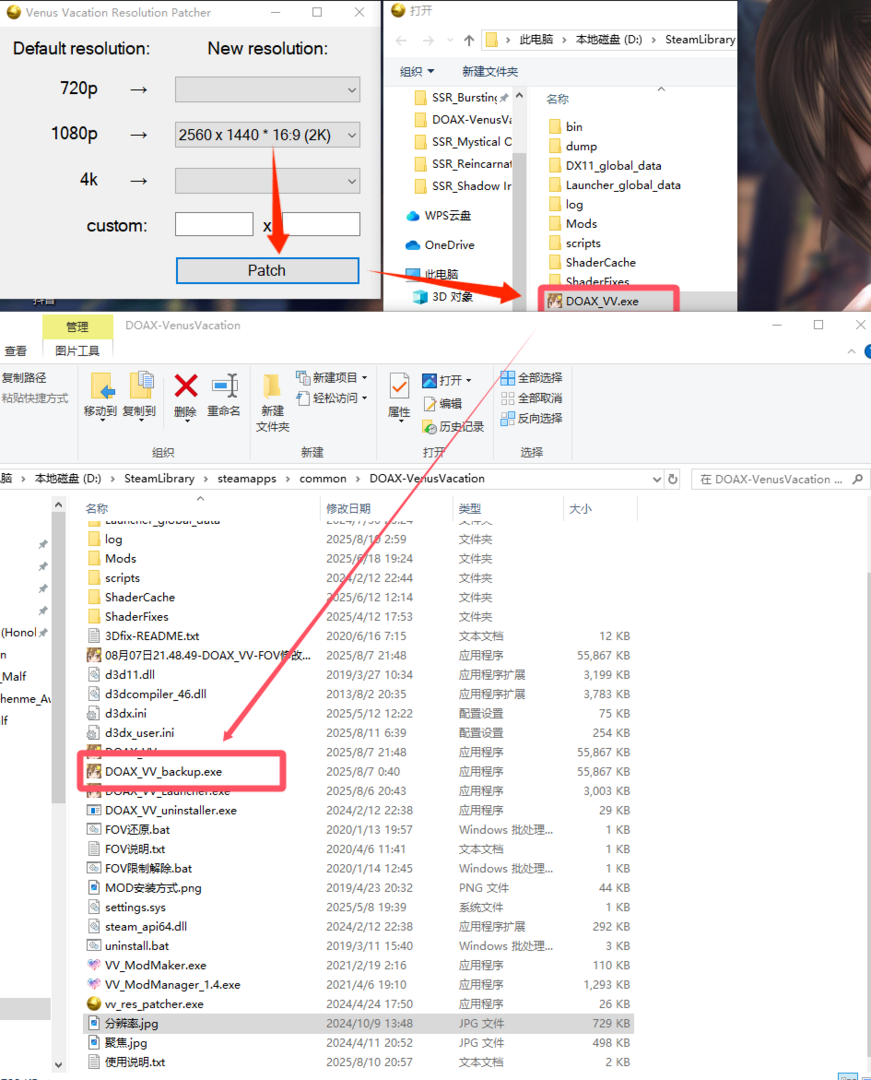Sort by the 类型 column header

tap(470, 508)
